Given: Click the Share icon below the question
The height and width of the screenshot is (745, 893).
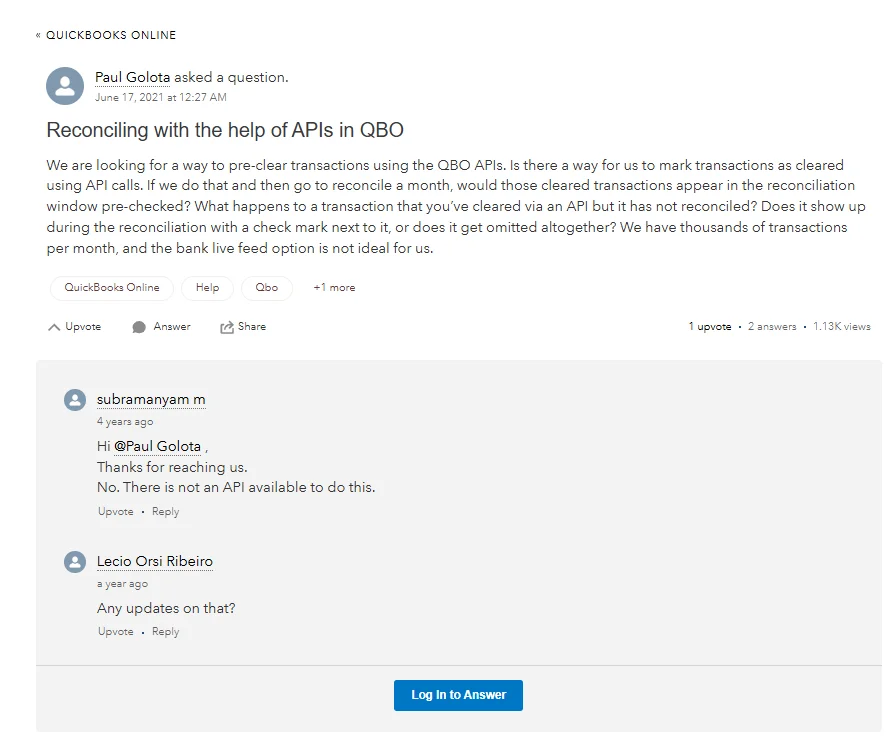Looking at the screenshot, I should pyautogui.click(x=227, y=327).
